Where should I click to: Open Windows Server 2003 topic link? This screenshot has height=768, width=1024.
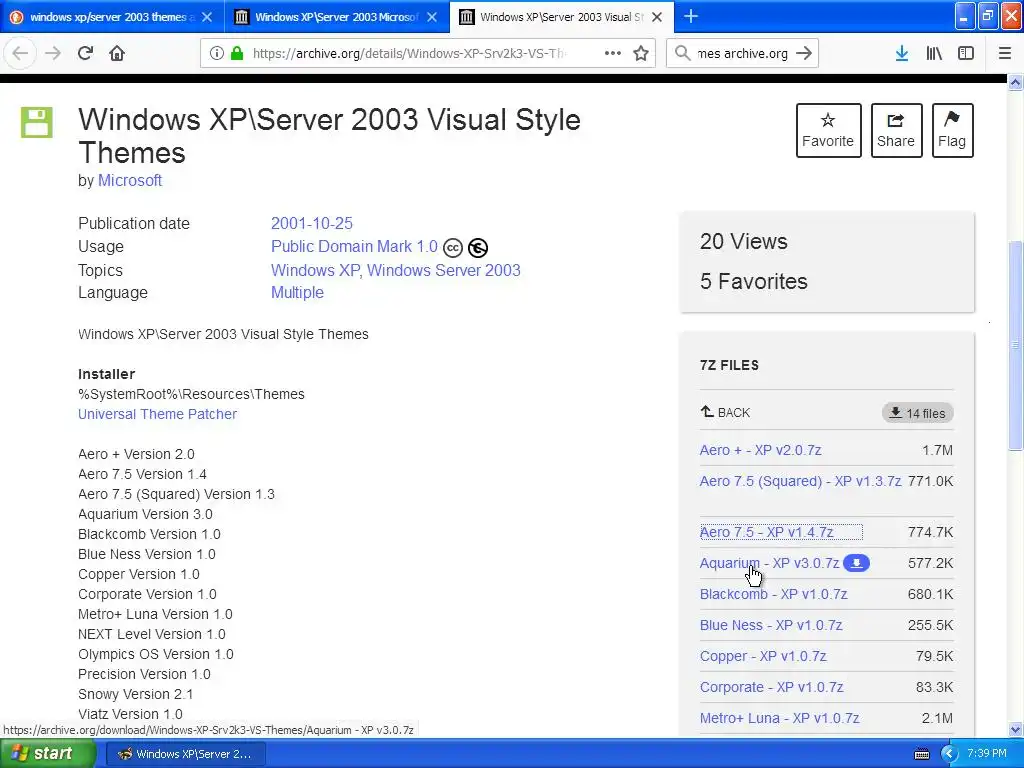click(x=443, y=270)
